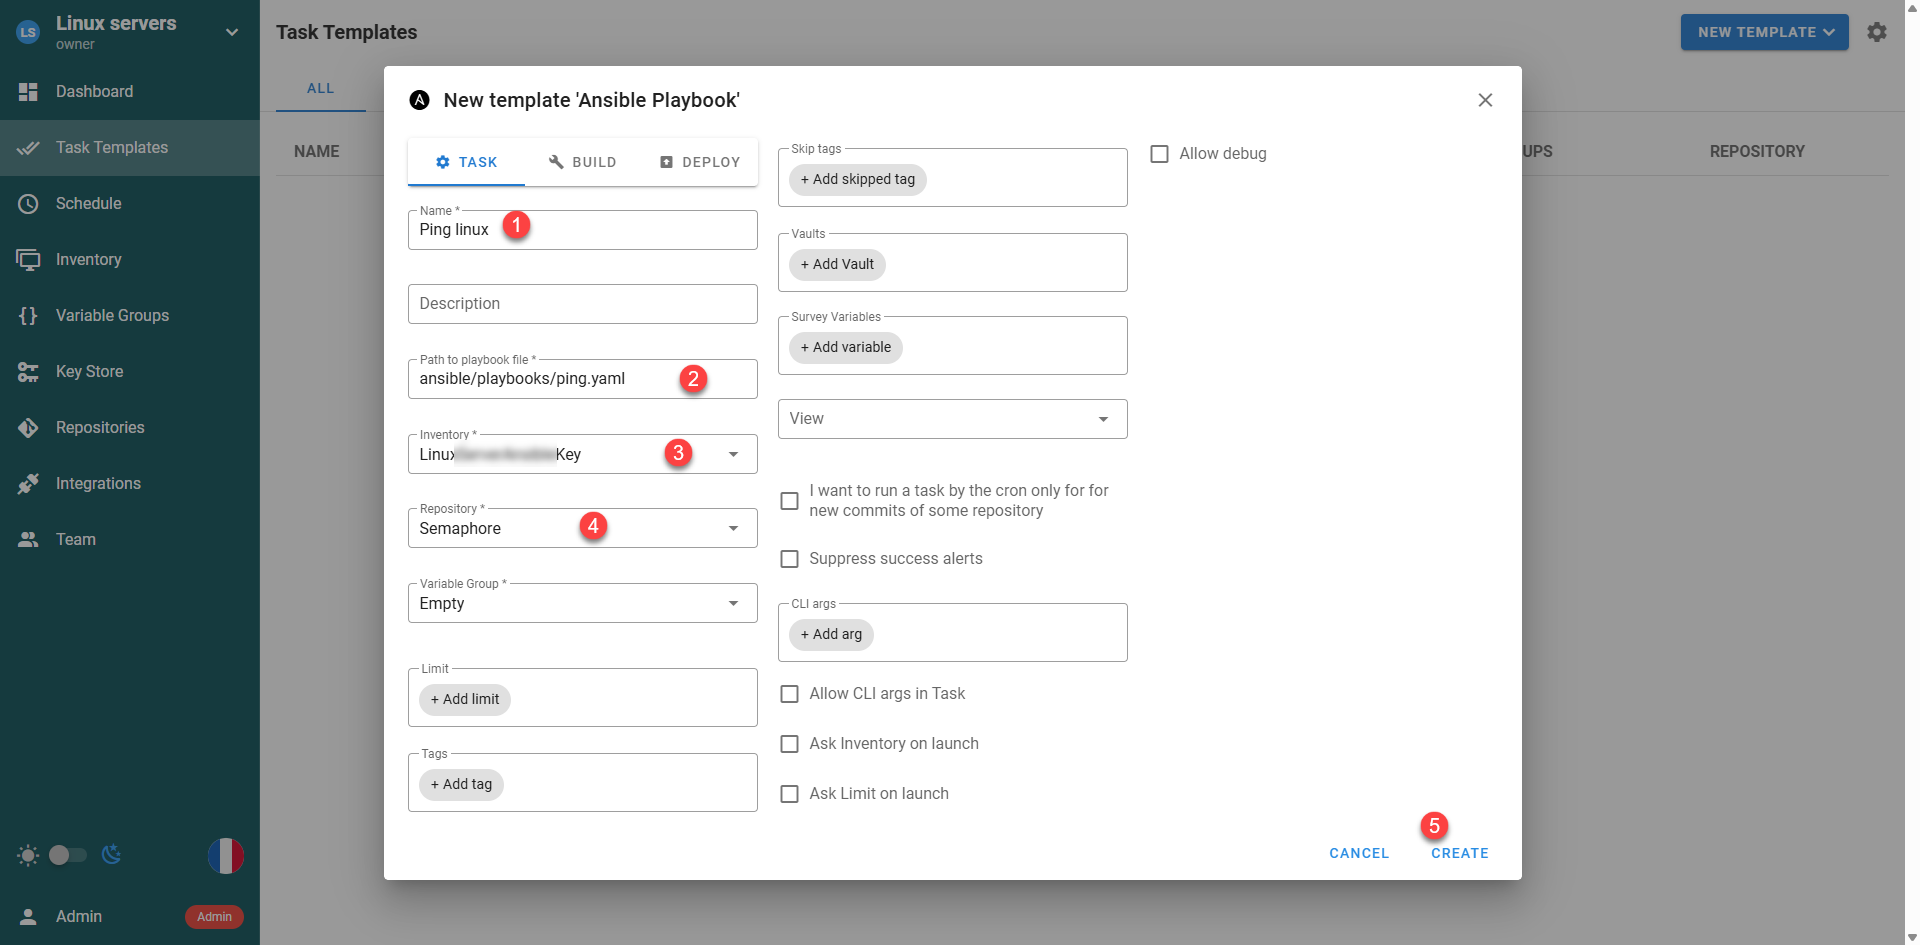Screen dimensions: 1920x945
Task: Check Suppress success alerts
Action: [x=789, y=559]
